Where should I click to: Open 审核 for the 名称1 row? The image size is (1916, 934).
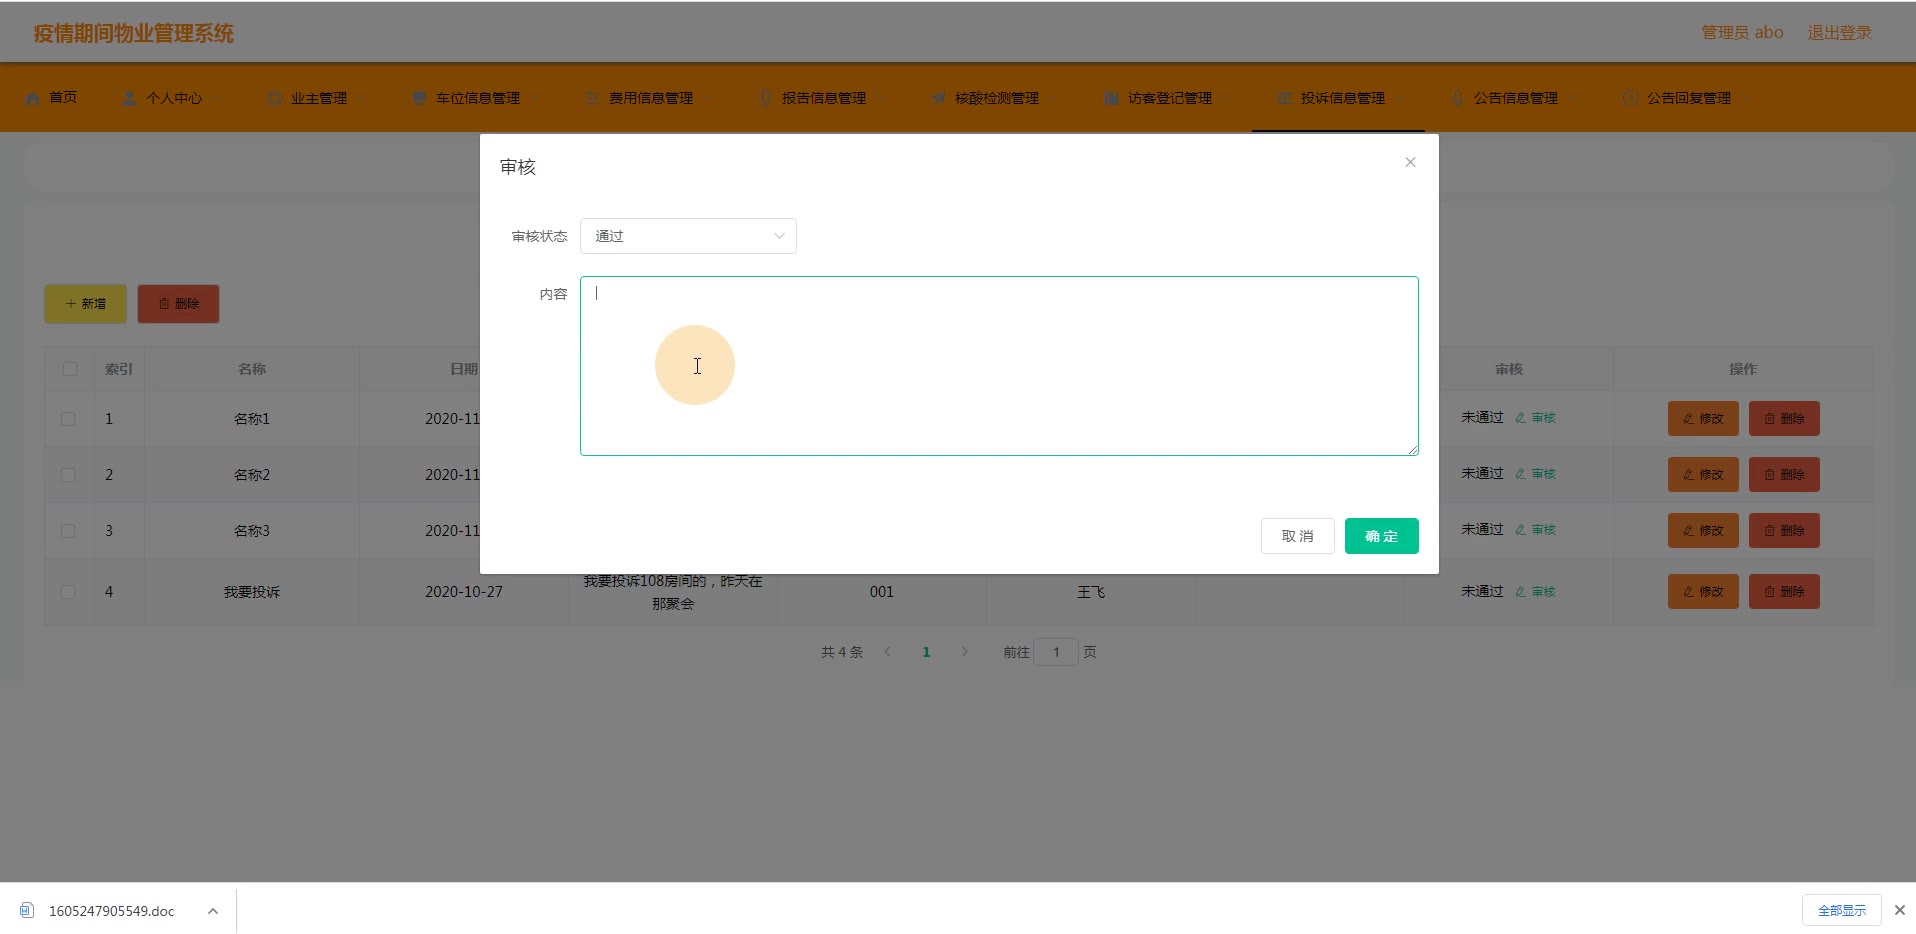click(1536, 418)
